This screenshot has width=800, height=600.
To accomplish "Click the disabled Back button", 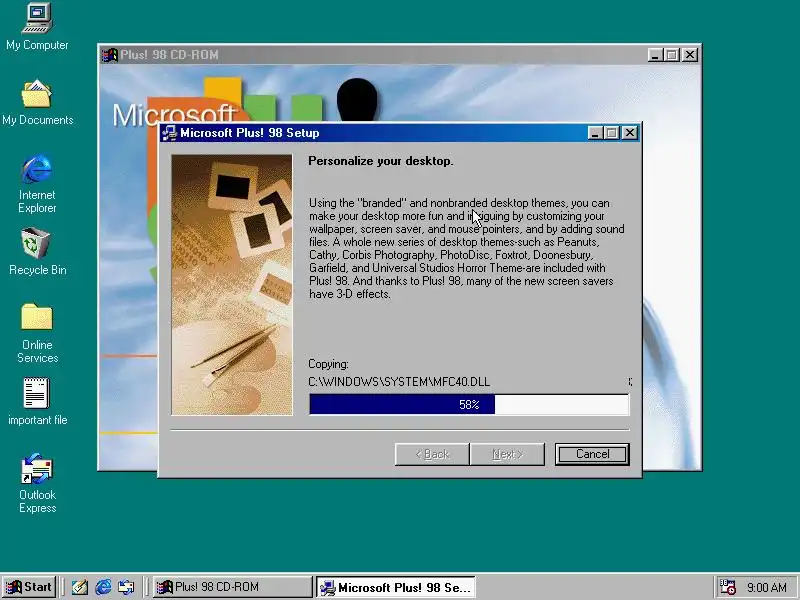I will (x=432, y=454).
